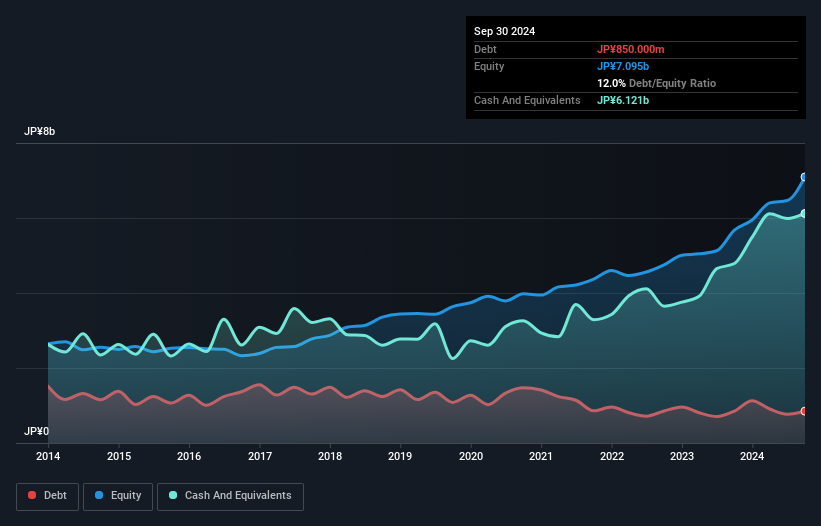Click the blue Equity endpoint marker
The image size is (821, 526).
(x=804, y=177)
